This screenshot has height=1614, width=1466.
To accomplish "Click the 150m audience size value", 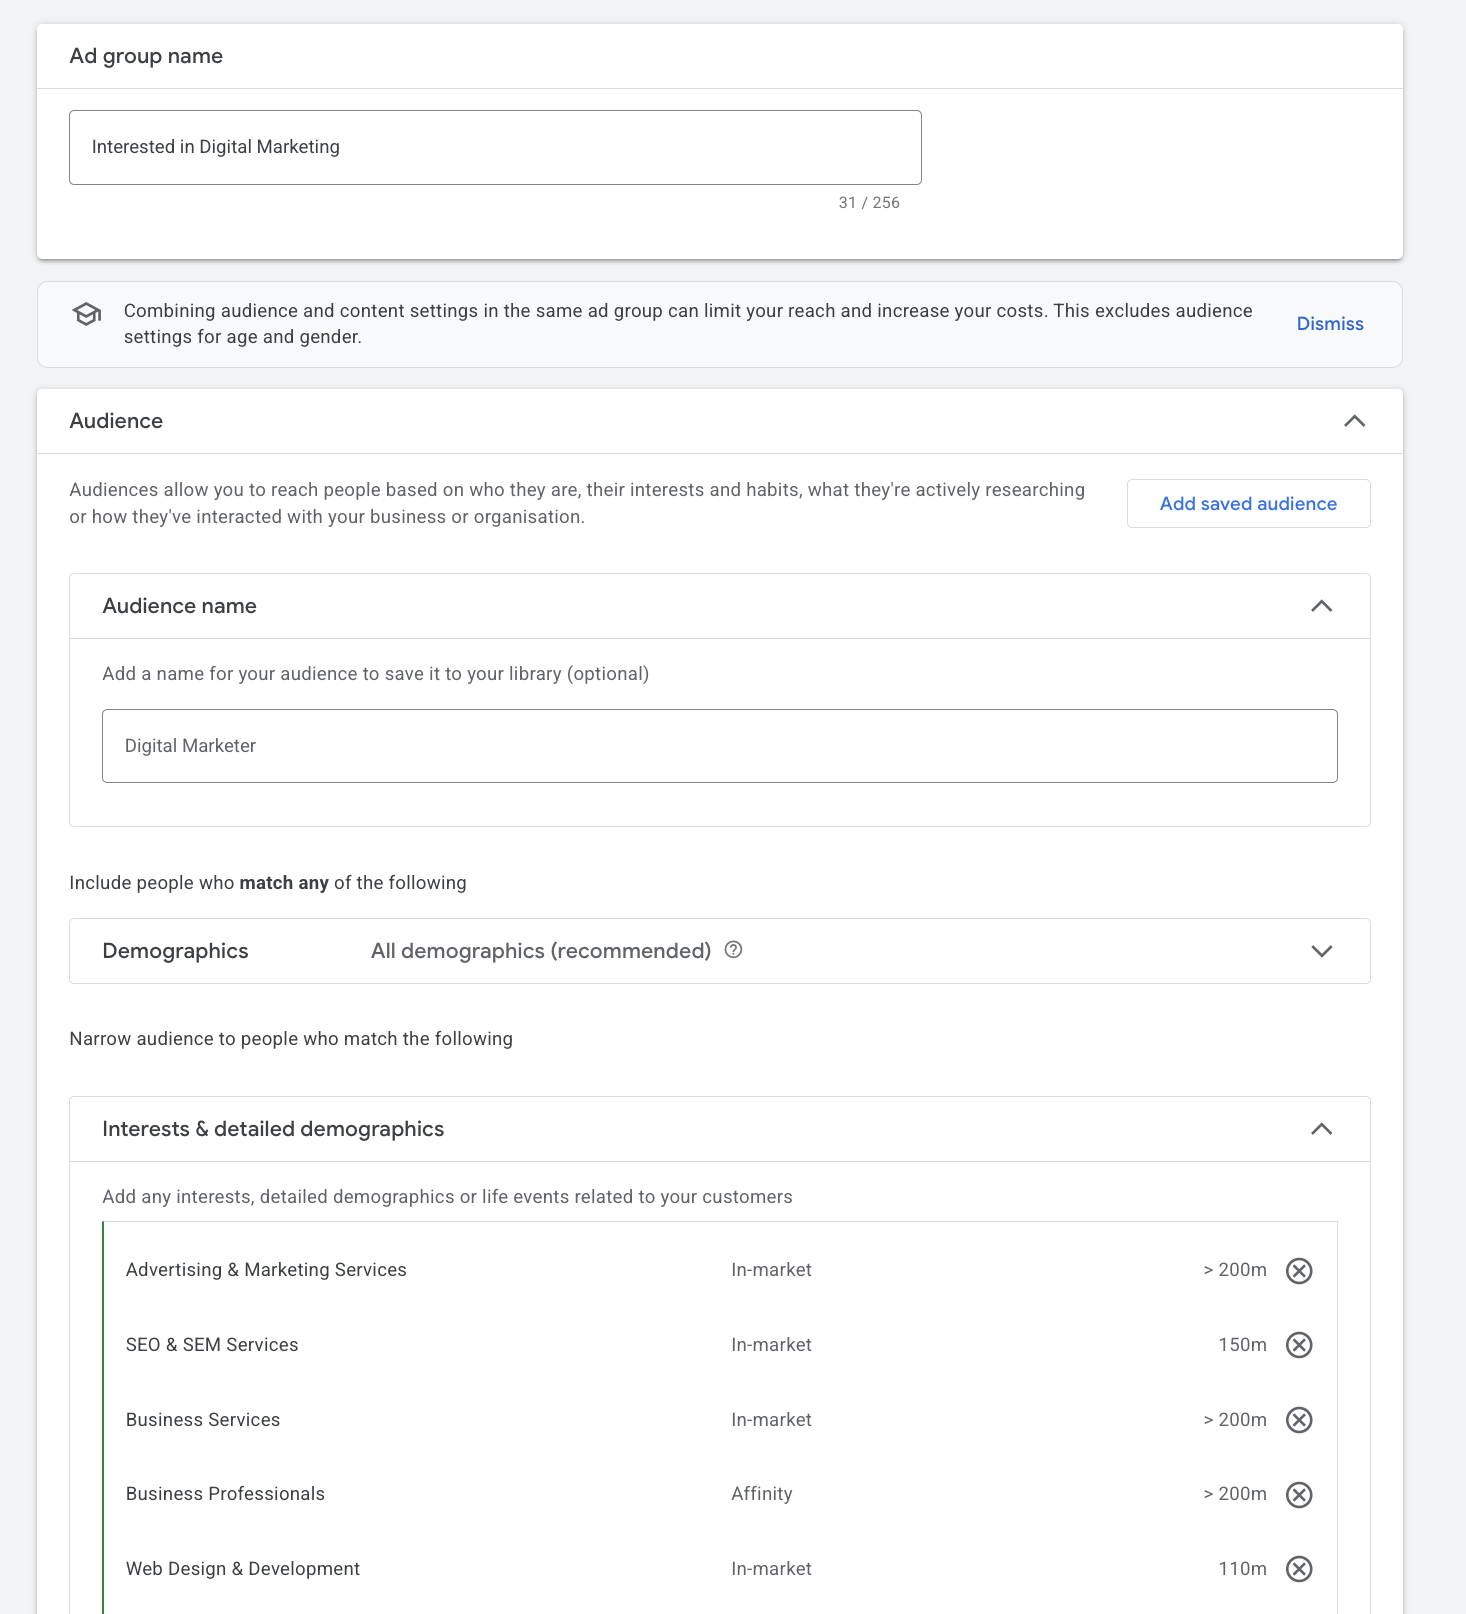I will 1242,1345.
